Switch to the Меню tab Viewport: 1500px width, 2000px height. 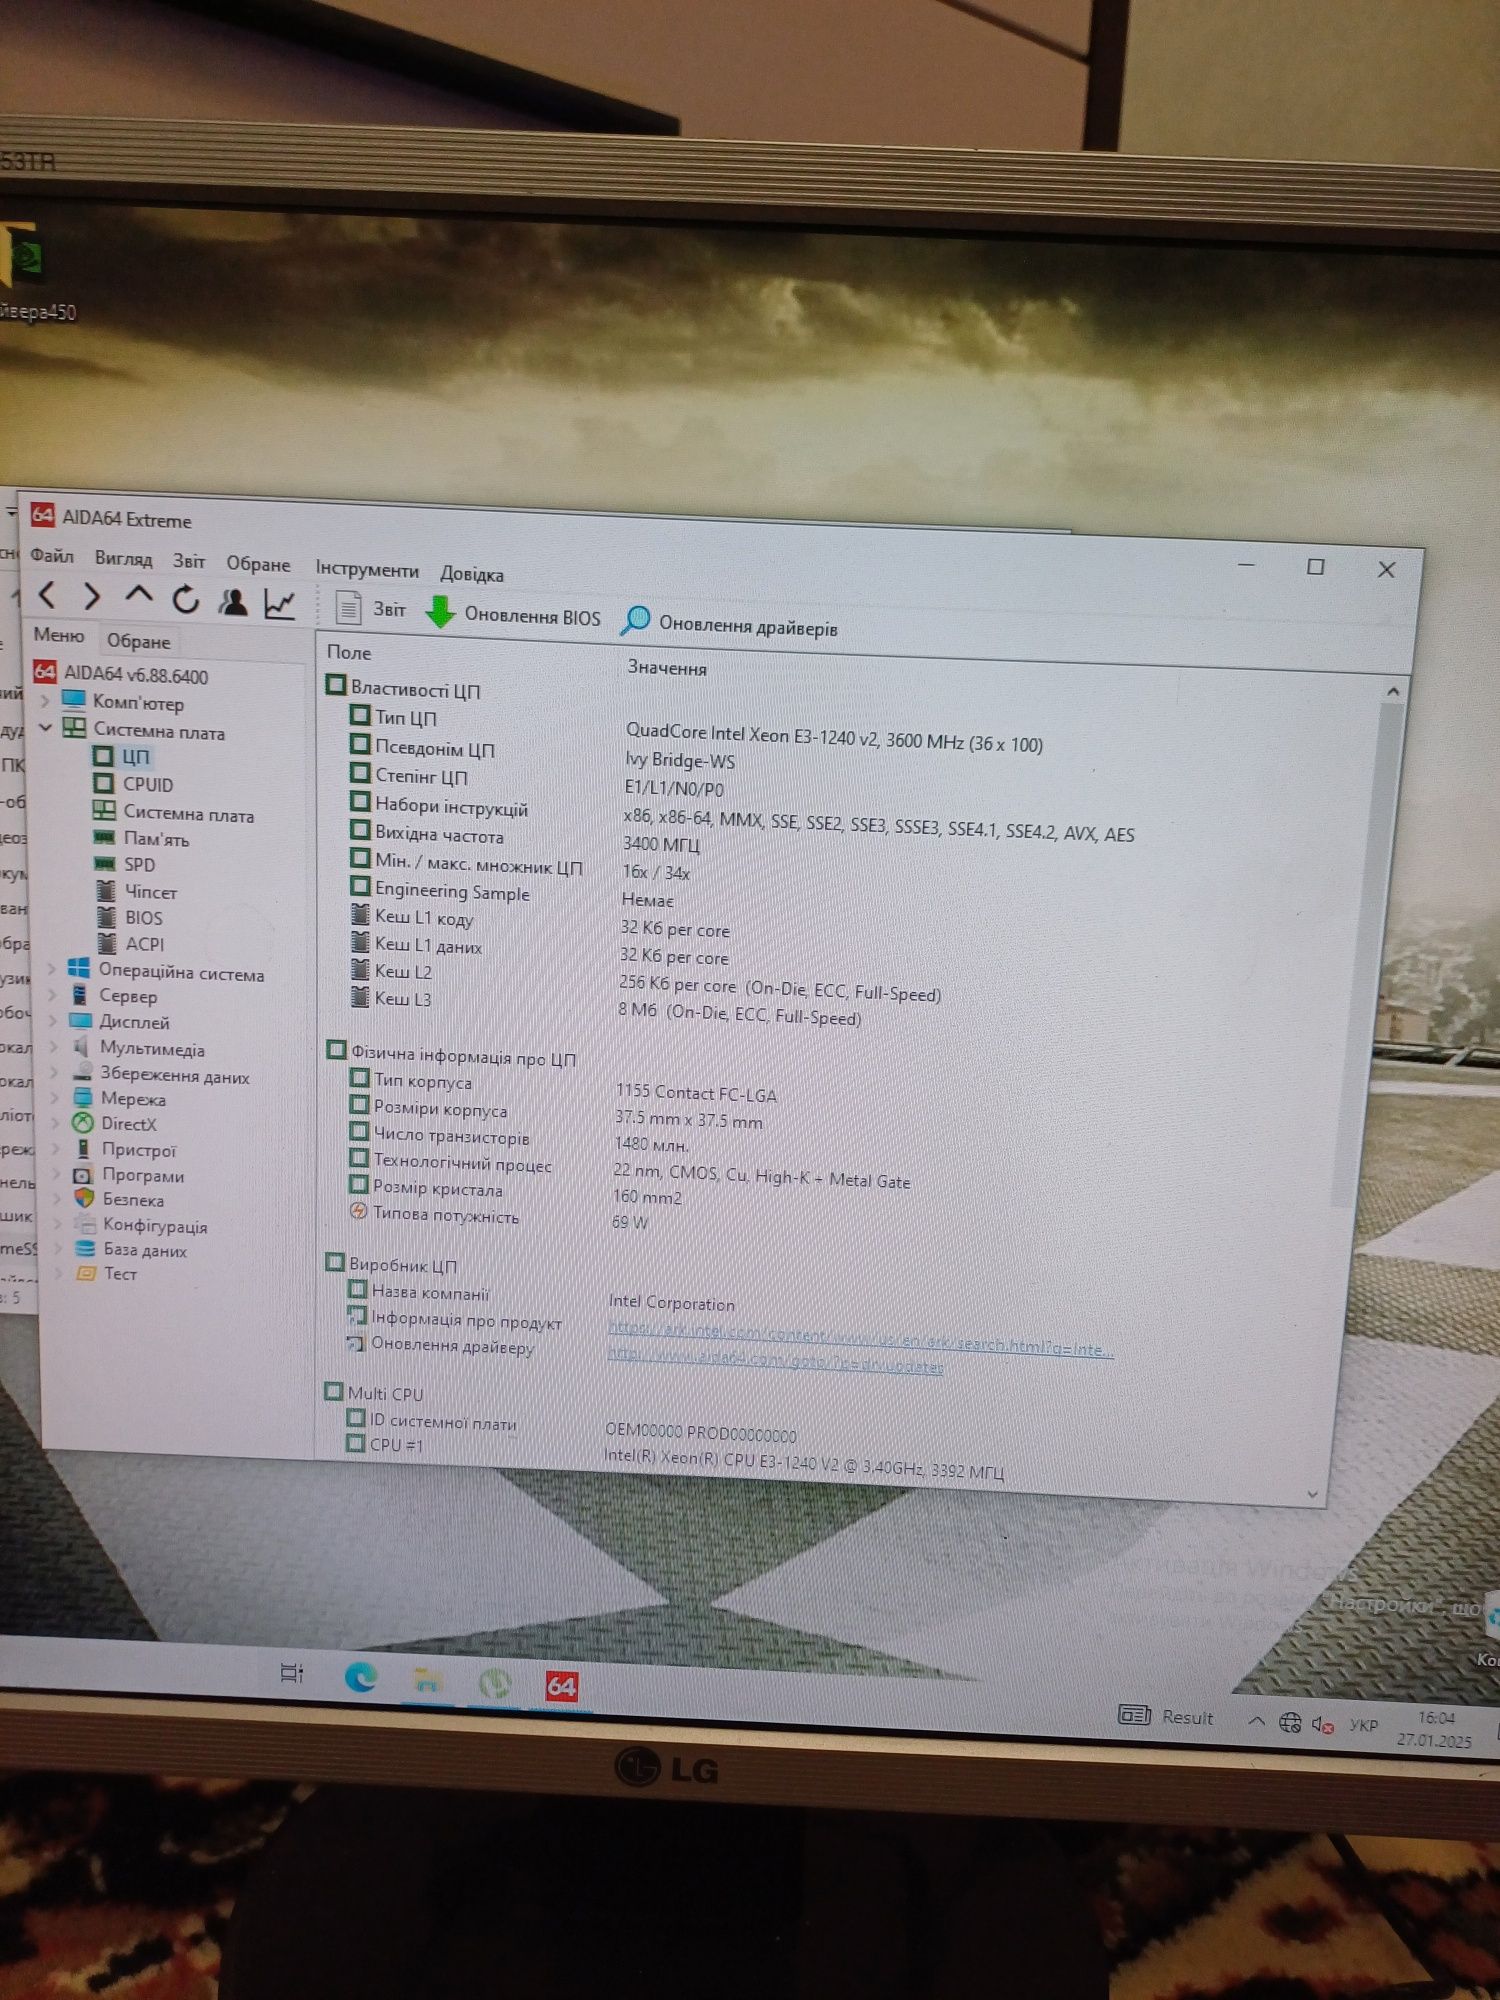click(x=59, y=635)
